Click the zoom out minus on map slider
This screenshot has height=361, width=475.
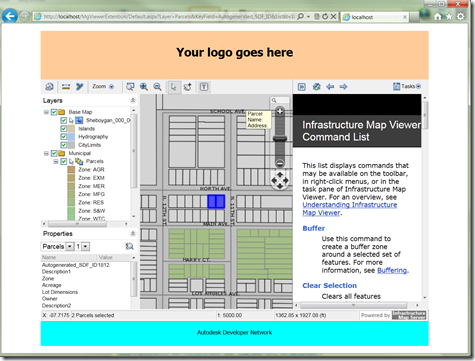280,163
